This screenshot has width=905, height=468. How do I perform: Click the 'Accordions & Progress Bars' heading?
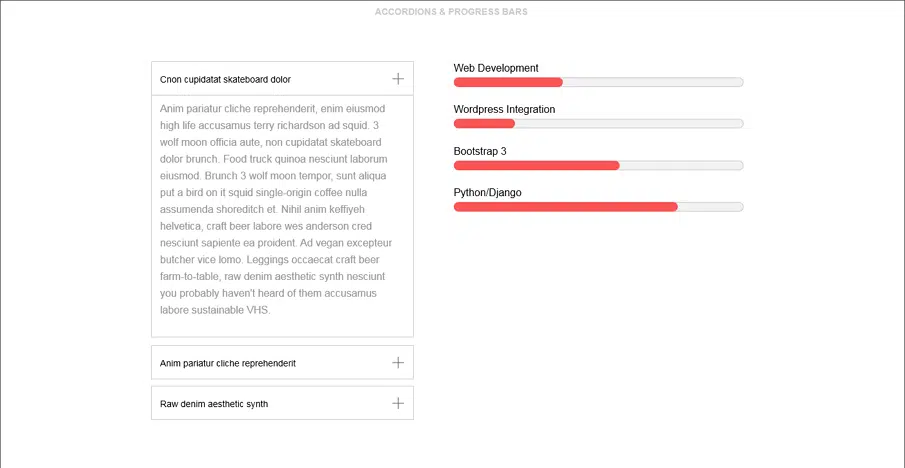[451, 12]
